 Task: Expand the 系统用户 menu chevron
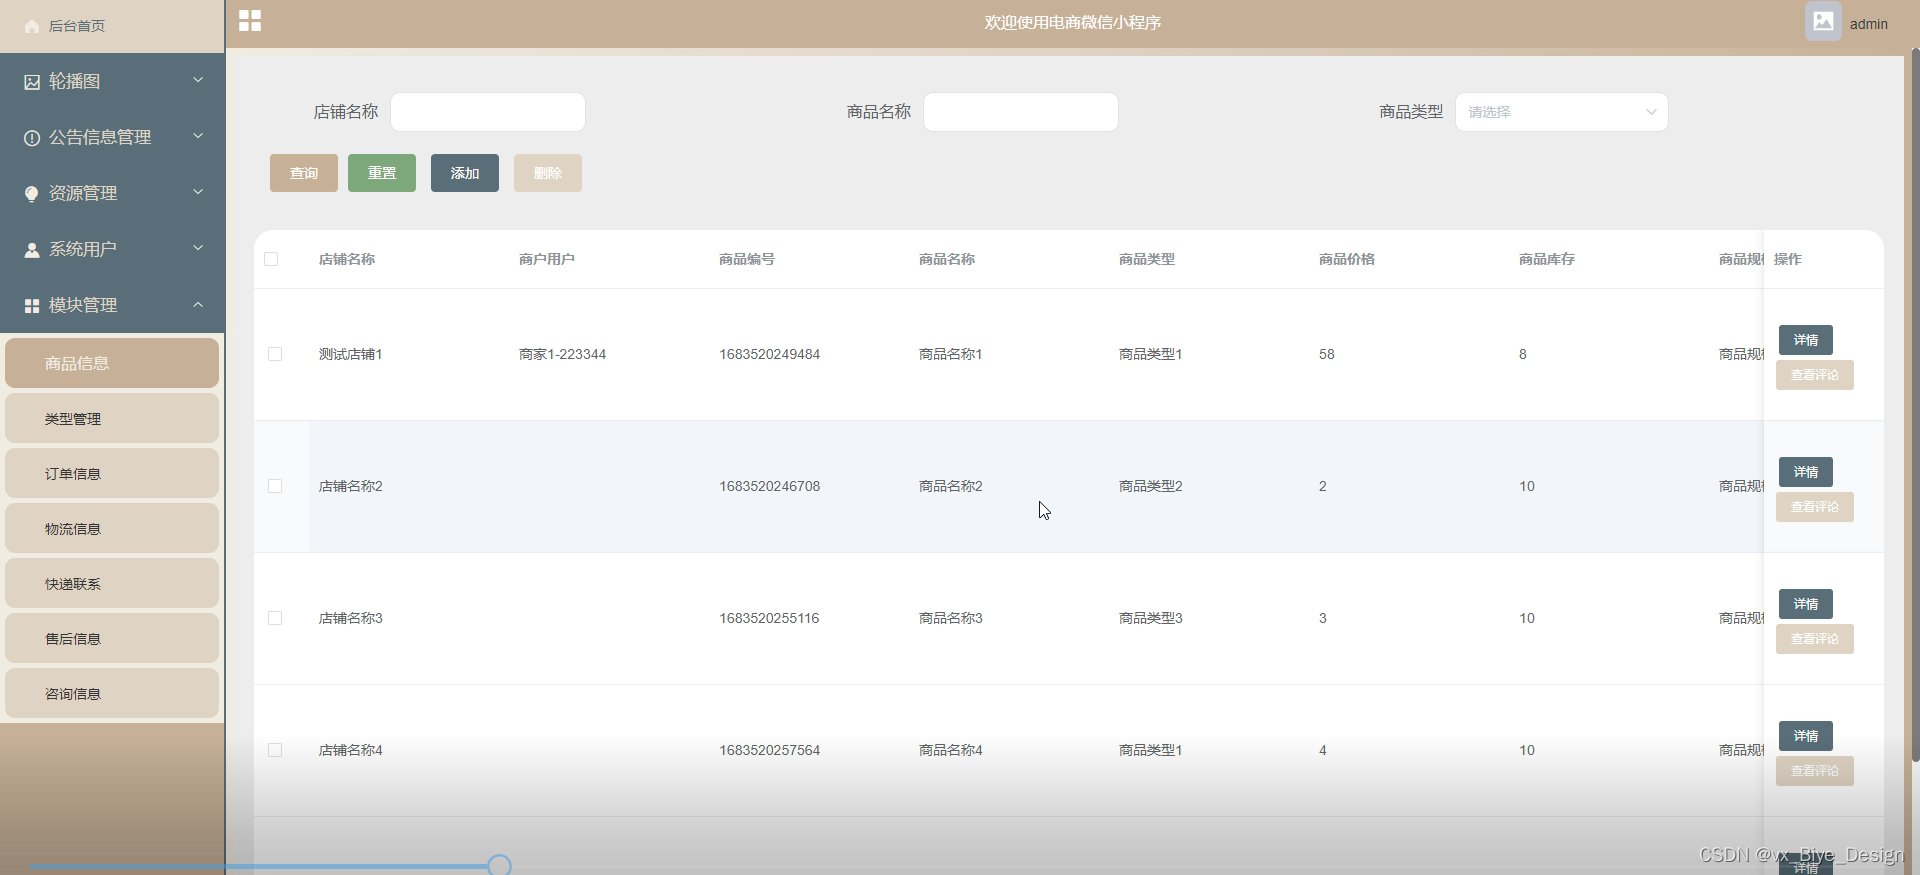click(198, 248)
